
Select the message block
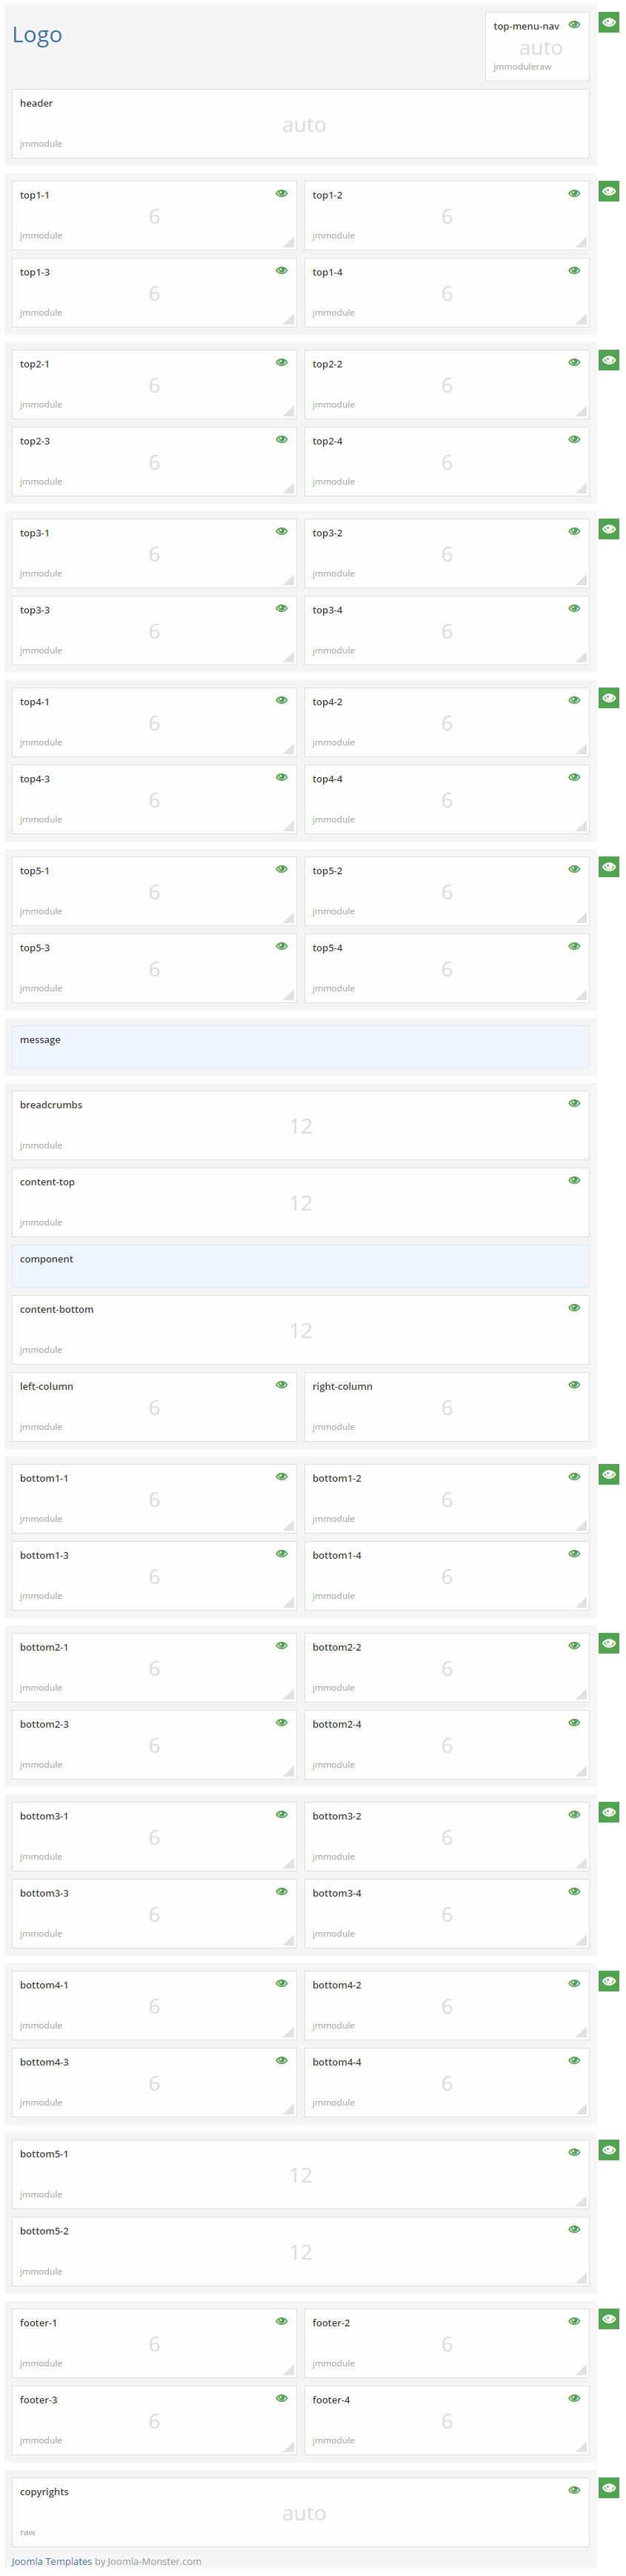click(x=300, y=1046)
